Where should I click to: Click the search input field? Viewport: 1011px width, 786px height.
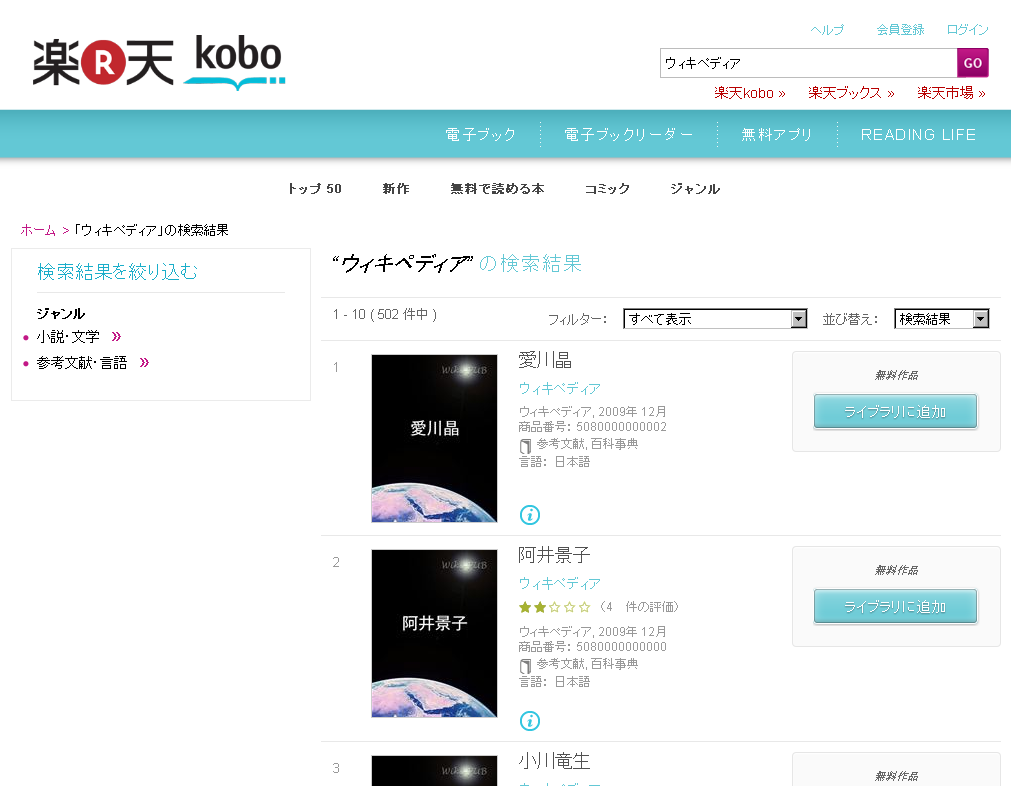tap(809, 63)
